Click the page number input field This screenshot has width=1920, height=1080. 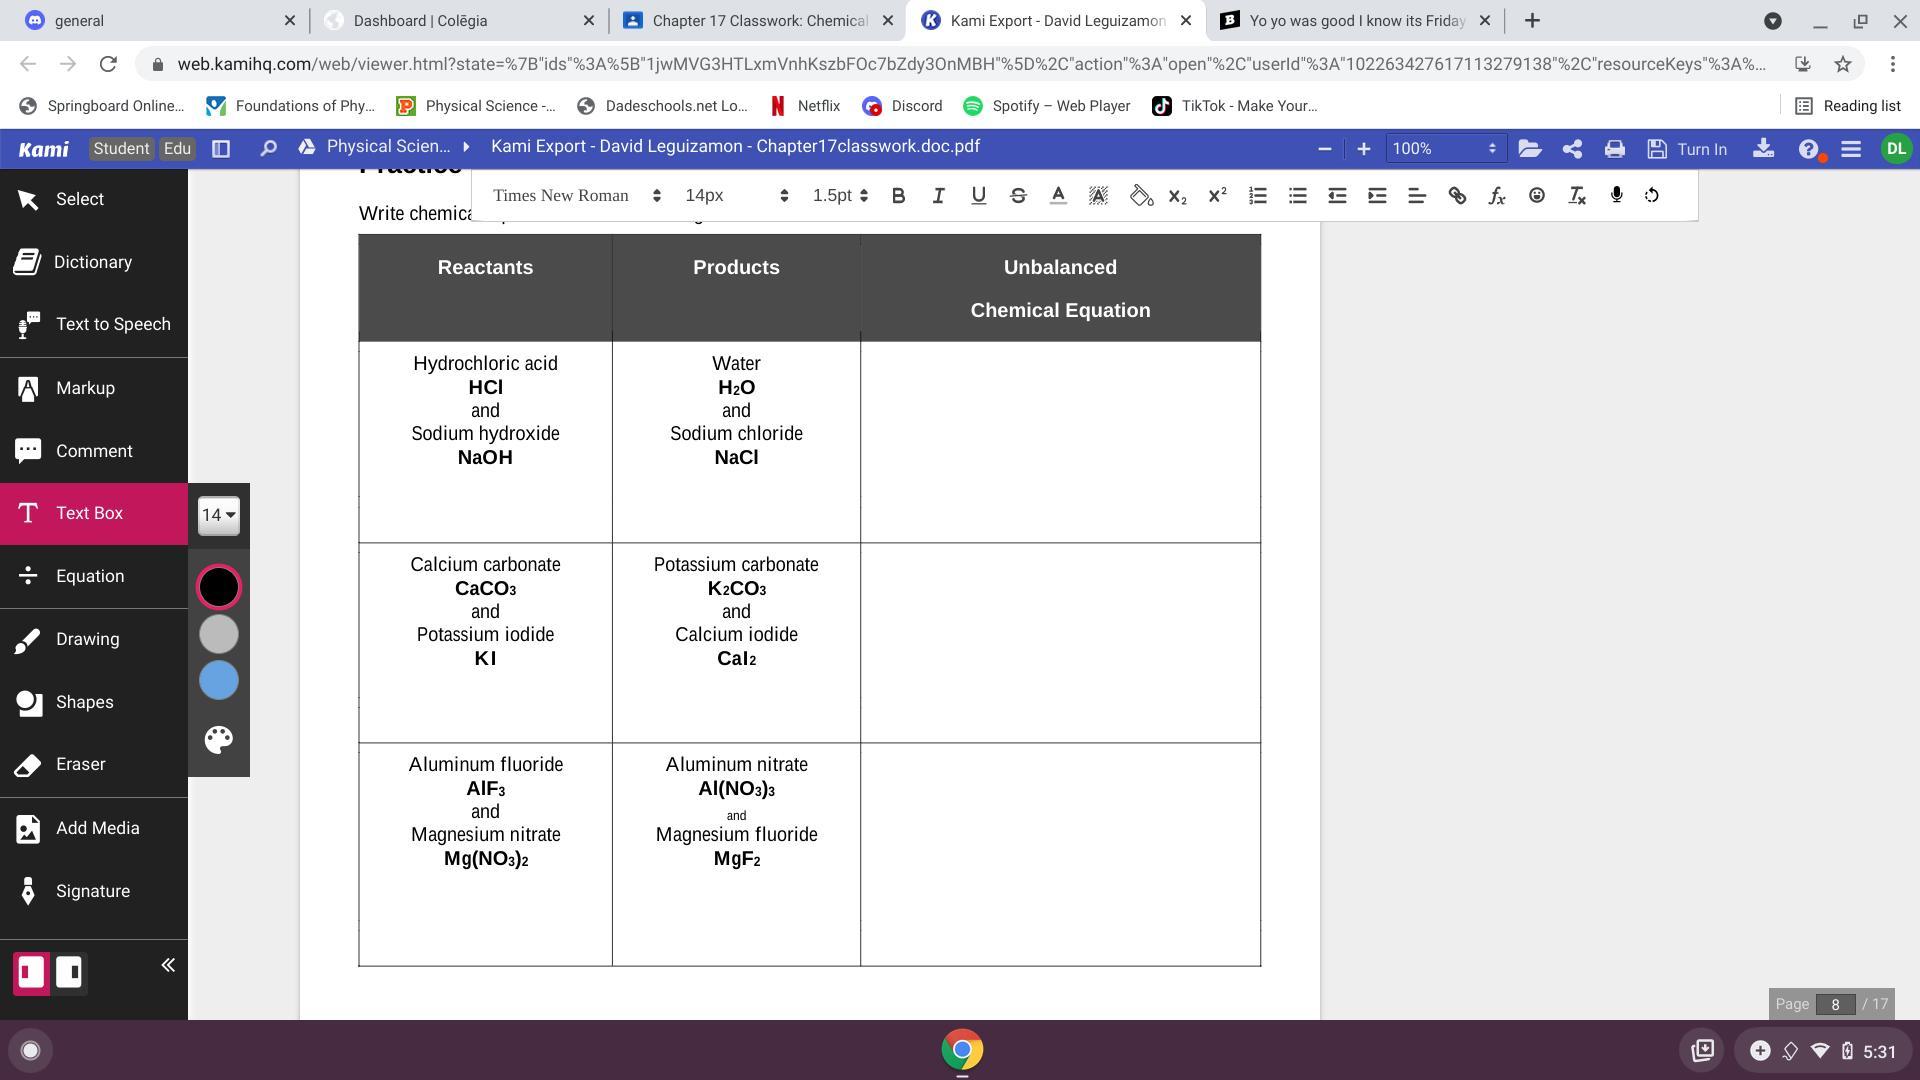coord(1835,1004)
